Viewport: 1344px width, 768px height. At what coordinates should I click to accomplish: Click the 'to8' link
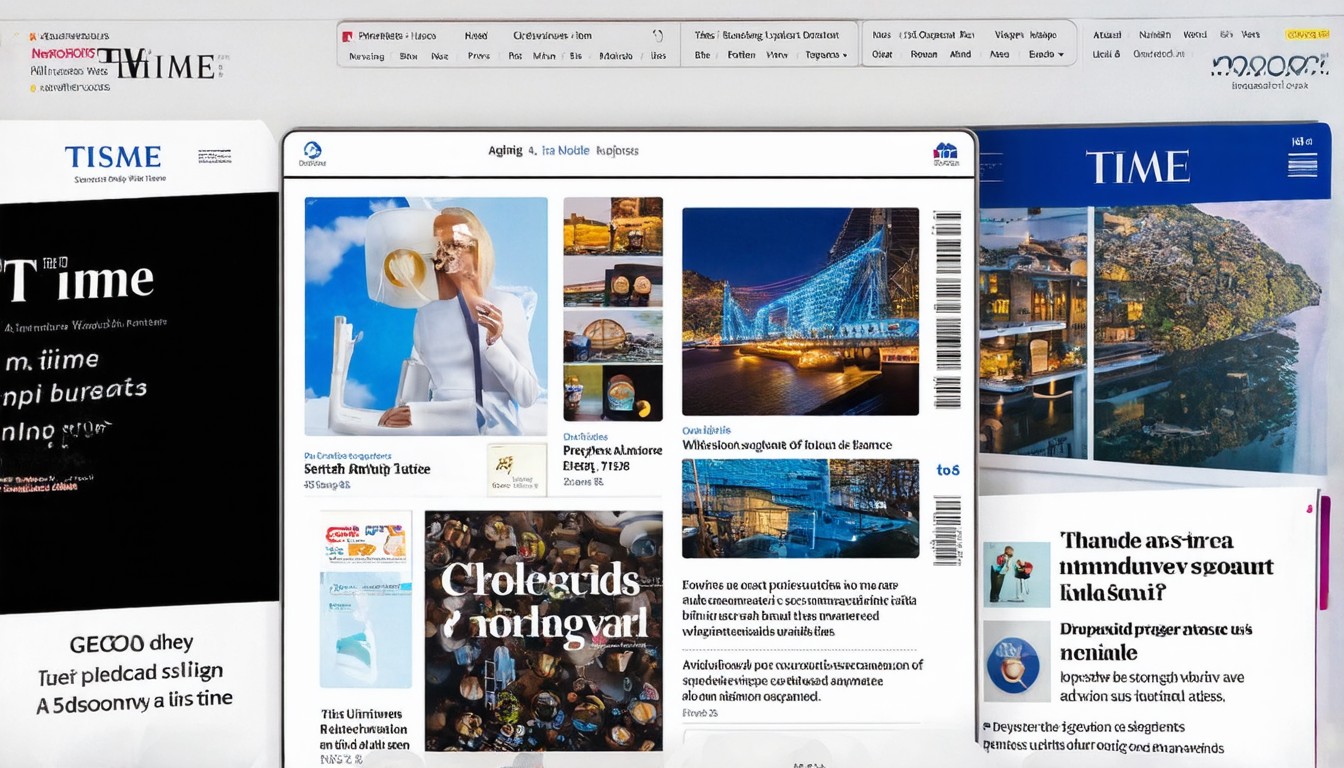click(x=947, y=469)
